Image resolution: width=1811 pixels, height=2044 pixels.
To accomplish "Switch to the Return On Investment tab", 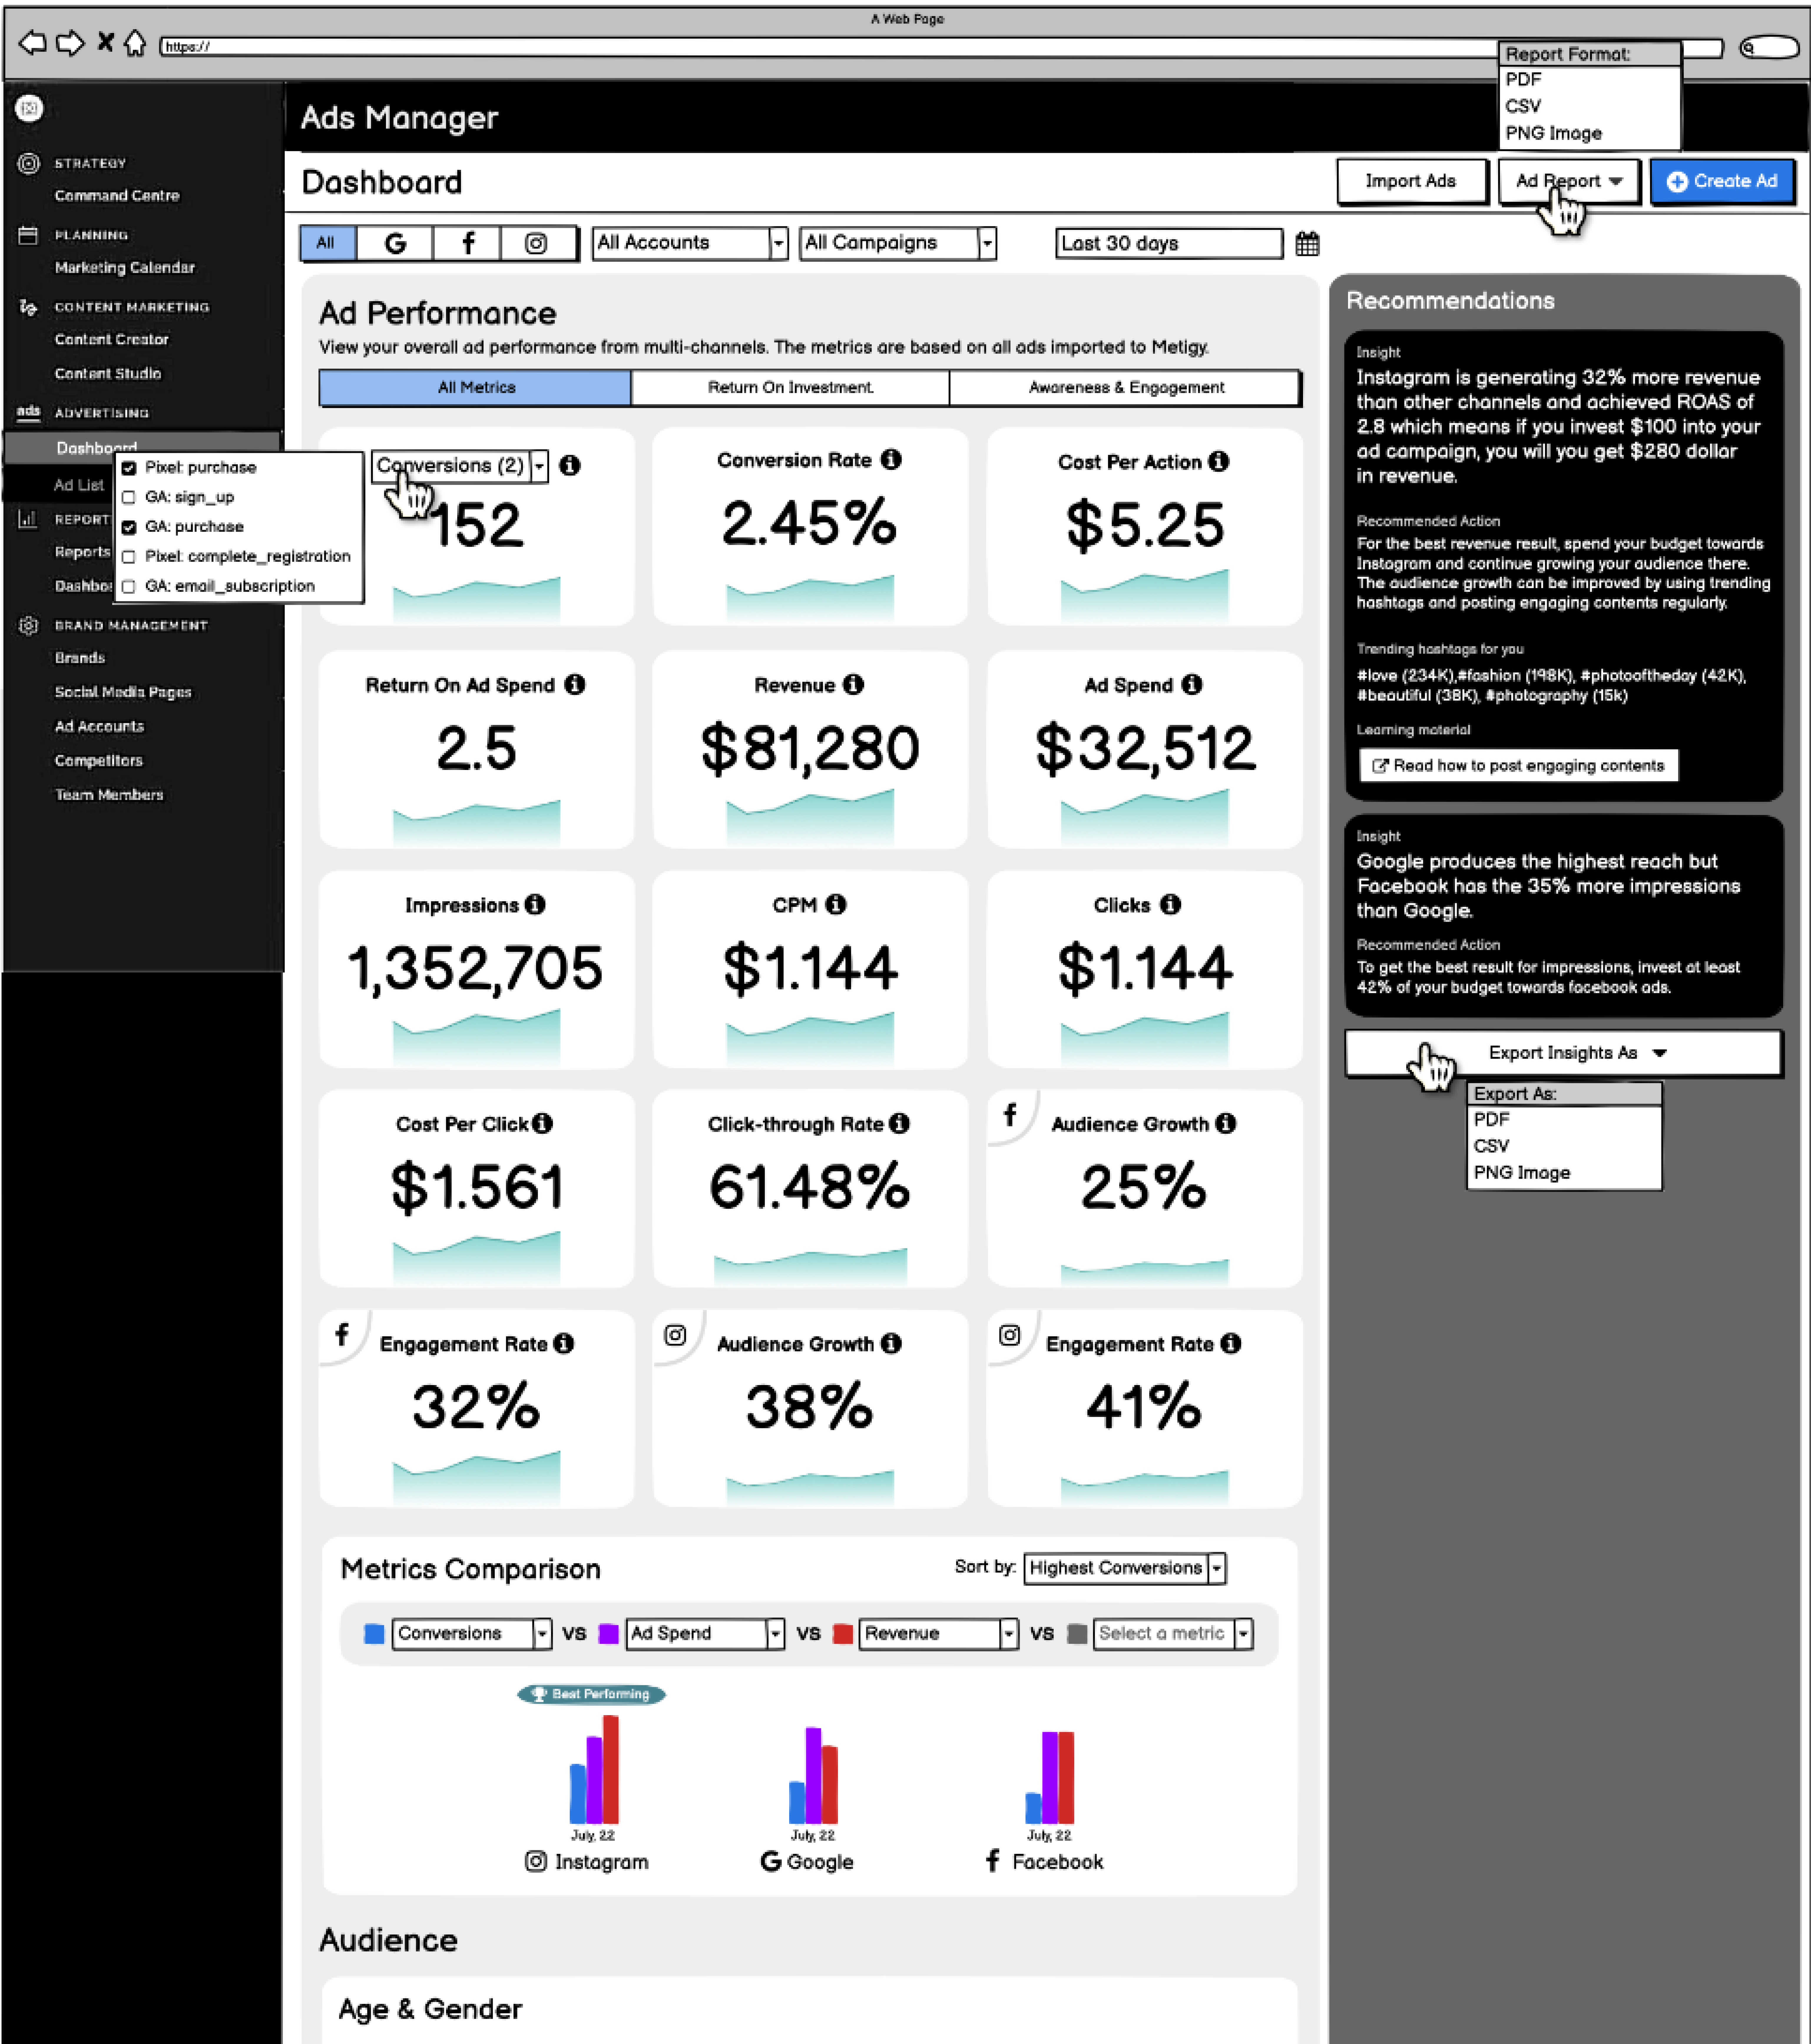I will pyautogui.click(x=790, y=388).
